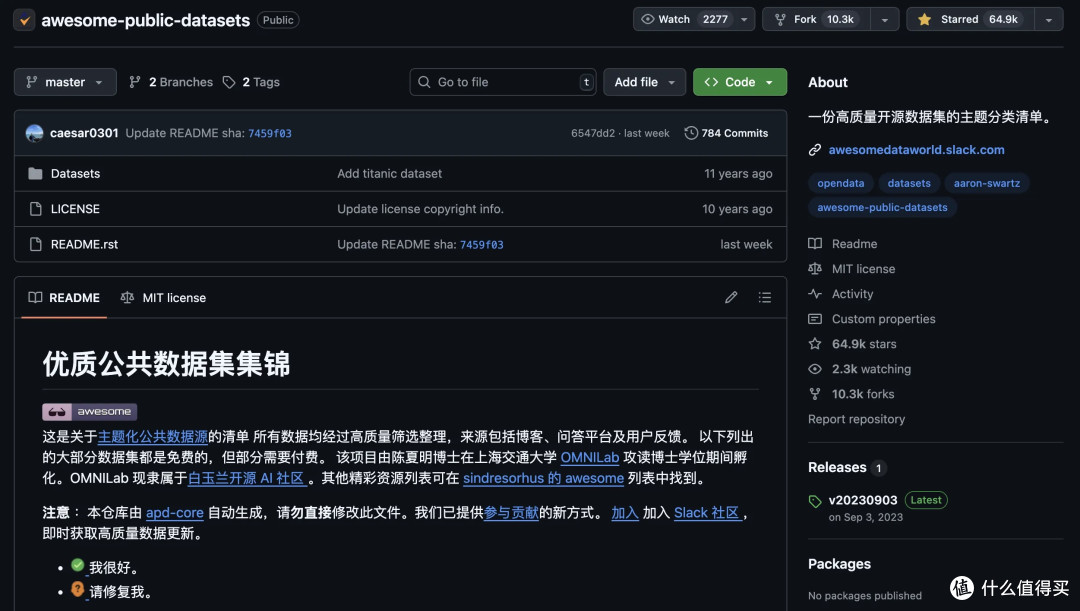Image resolution: width=1080 pixels, height=611 pixels.
Task: Open the awesomedataworld.slack.com link
Action: tap(916, 149)
